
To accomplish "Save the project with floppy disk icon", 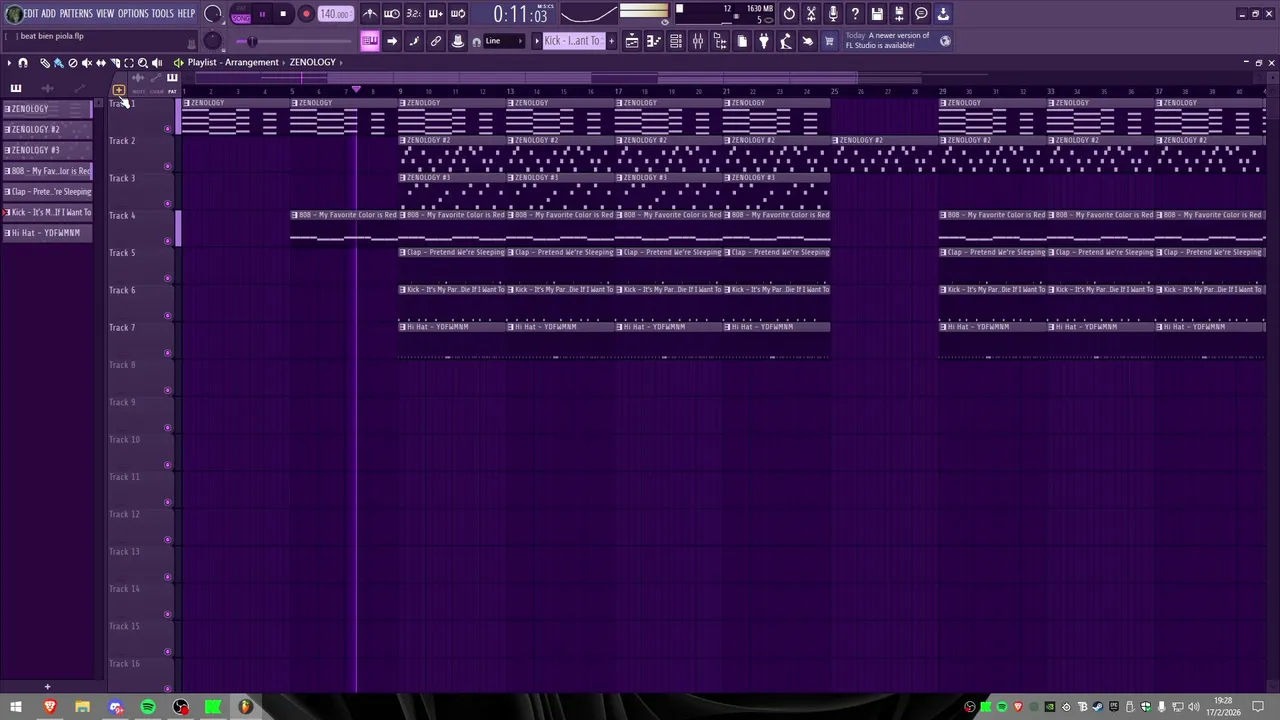I will 877,14.
